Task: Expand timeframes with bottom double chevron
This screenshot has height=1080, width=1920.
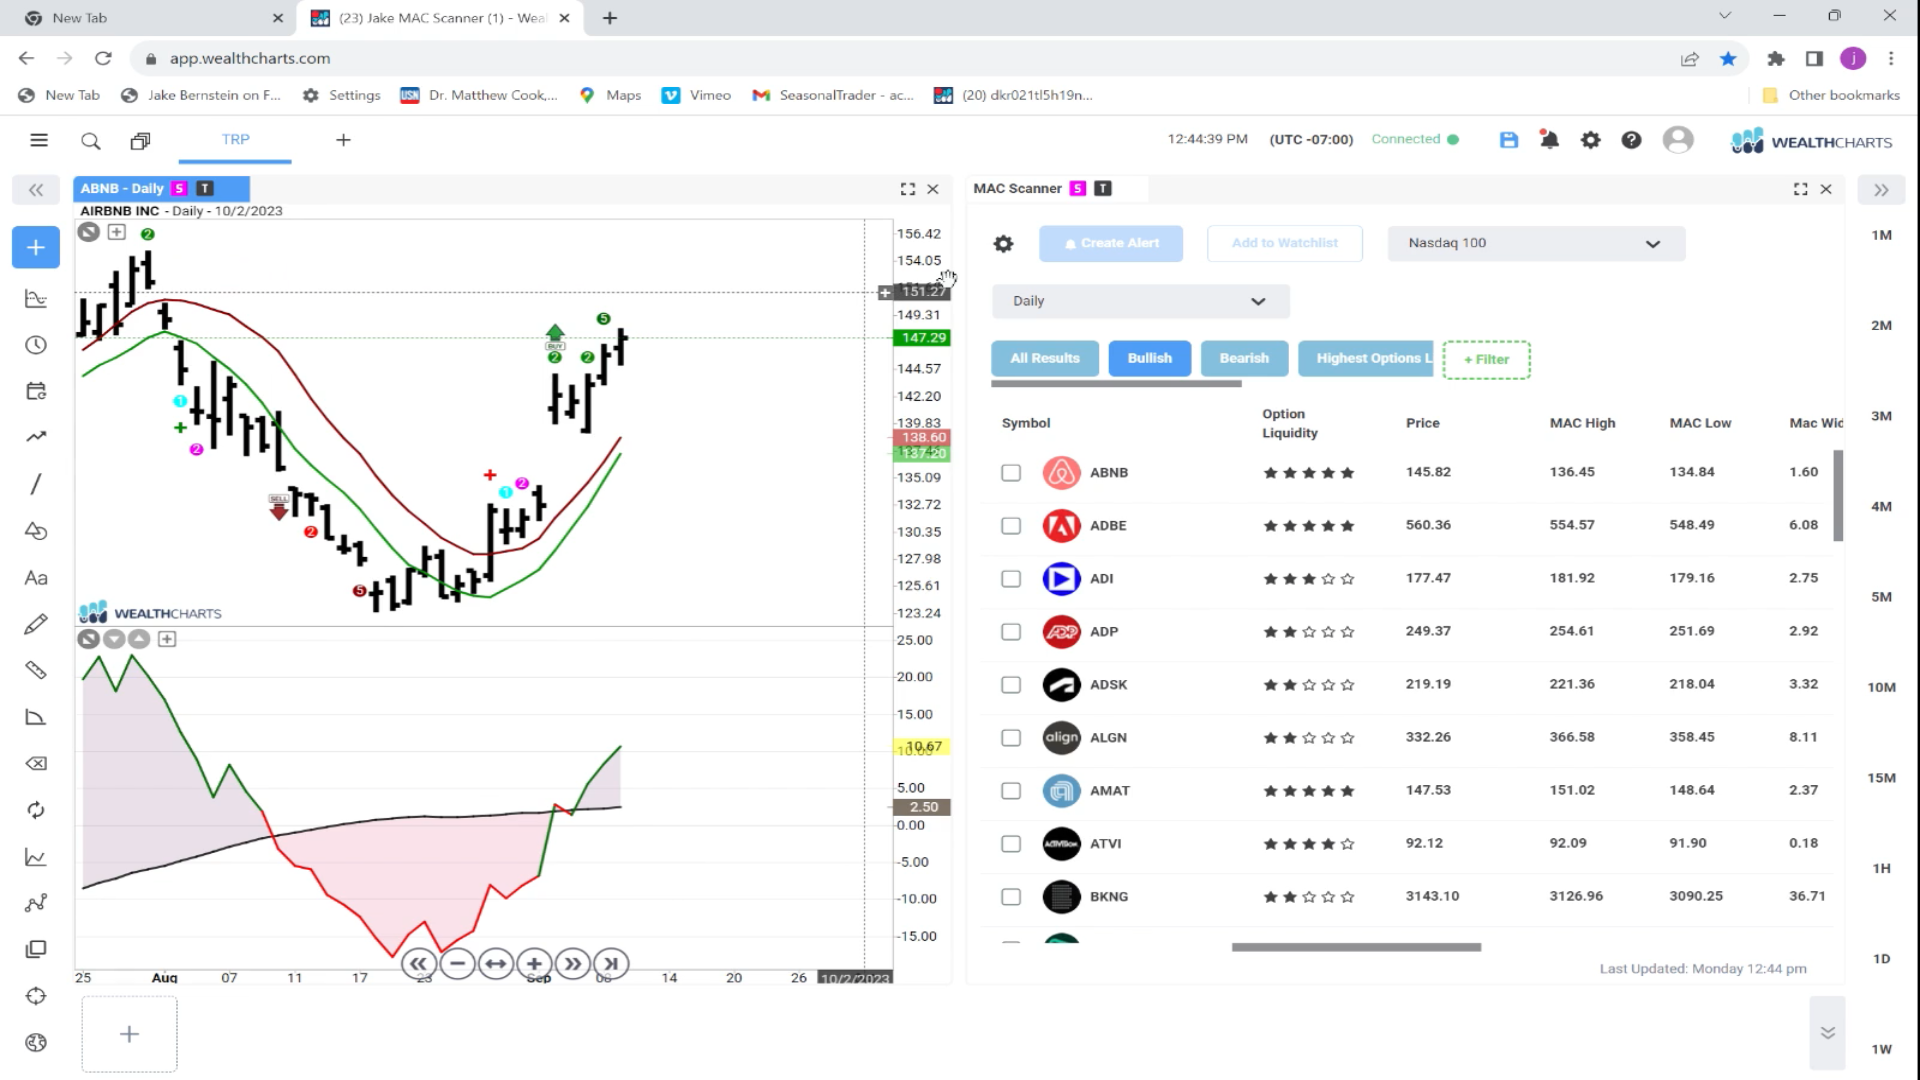Action: click(1827, 1033)
